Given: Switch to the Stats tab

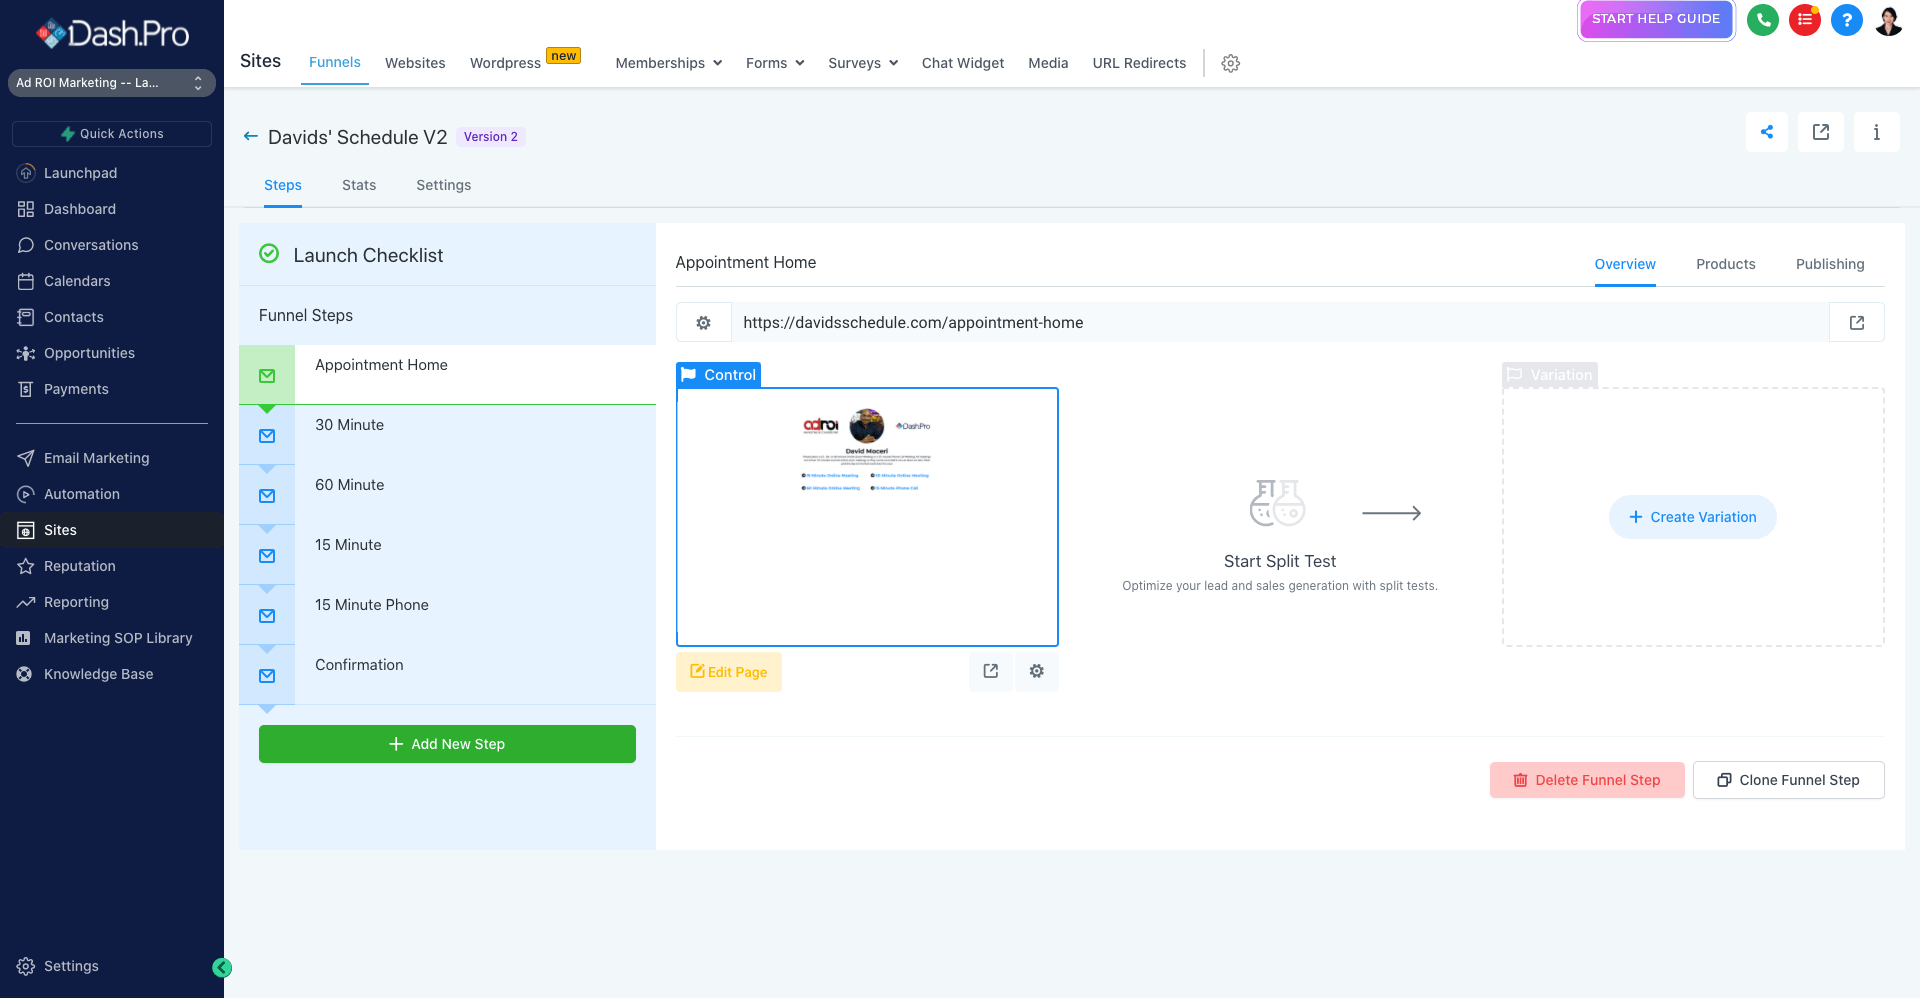Looking at the screenshot, I should coord(359,185).
